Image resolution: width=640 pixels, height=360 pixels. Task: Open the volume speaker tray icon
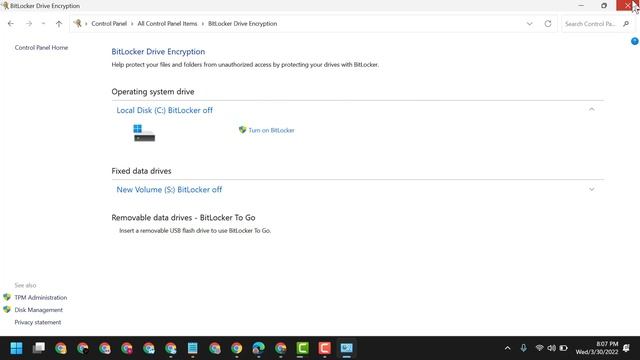(551, 348)
